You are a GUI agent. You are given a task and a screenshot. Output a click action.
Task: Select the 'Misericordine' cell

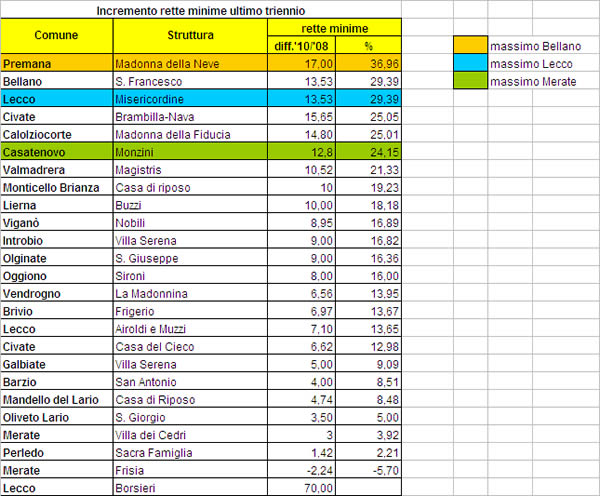click(x=190, y=98)
